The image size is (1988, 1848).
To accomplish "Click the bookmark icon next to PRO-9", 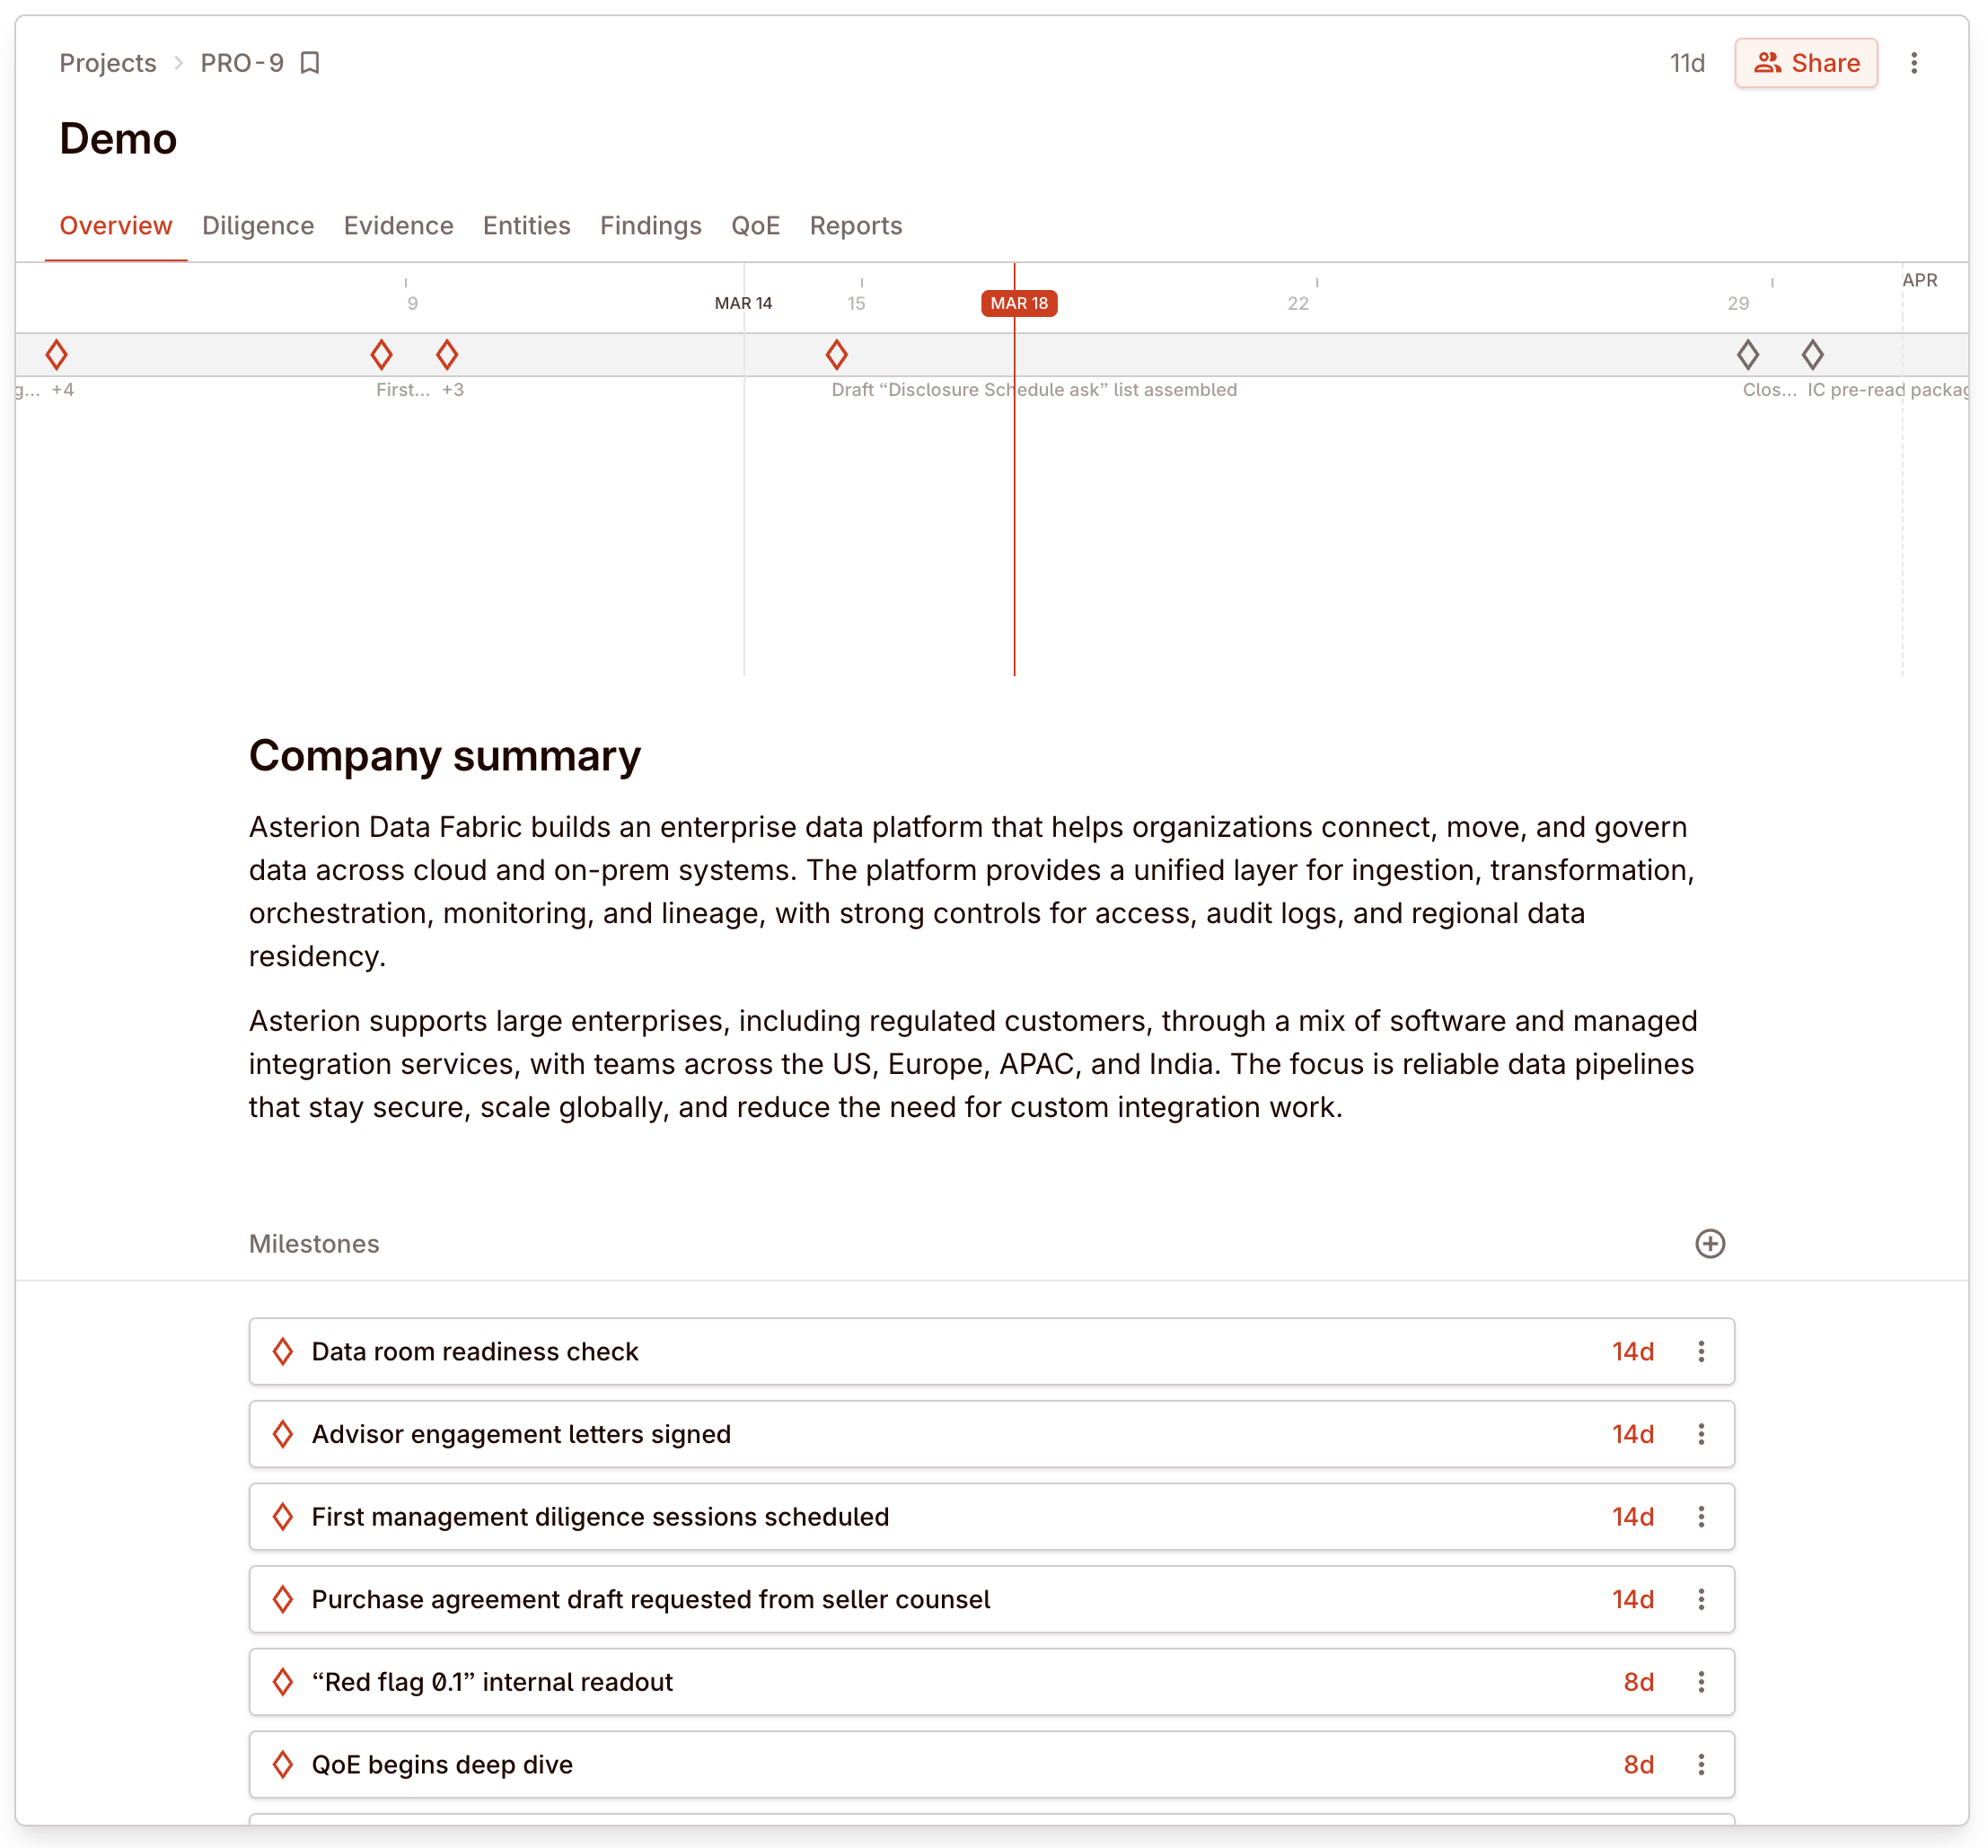I will pos(310,62).
